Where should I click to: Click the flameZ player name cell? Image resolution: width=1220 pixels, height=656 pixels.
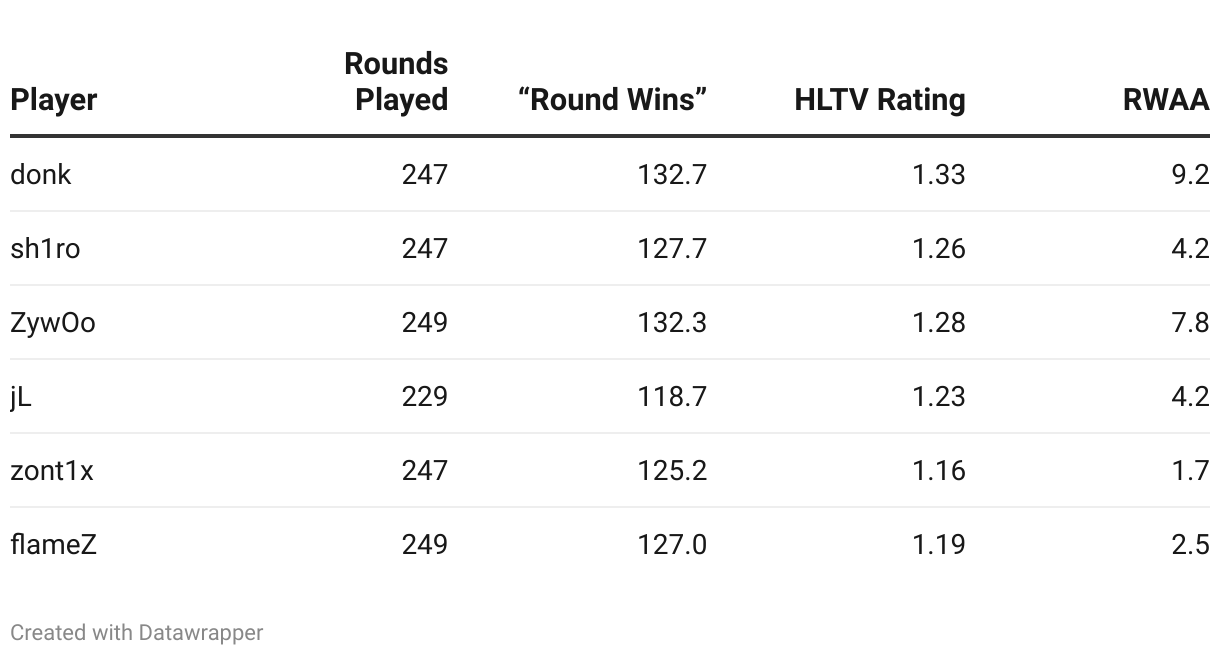click(54, 544)
